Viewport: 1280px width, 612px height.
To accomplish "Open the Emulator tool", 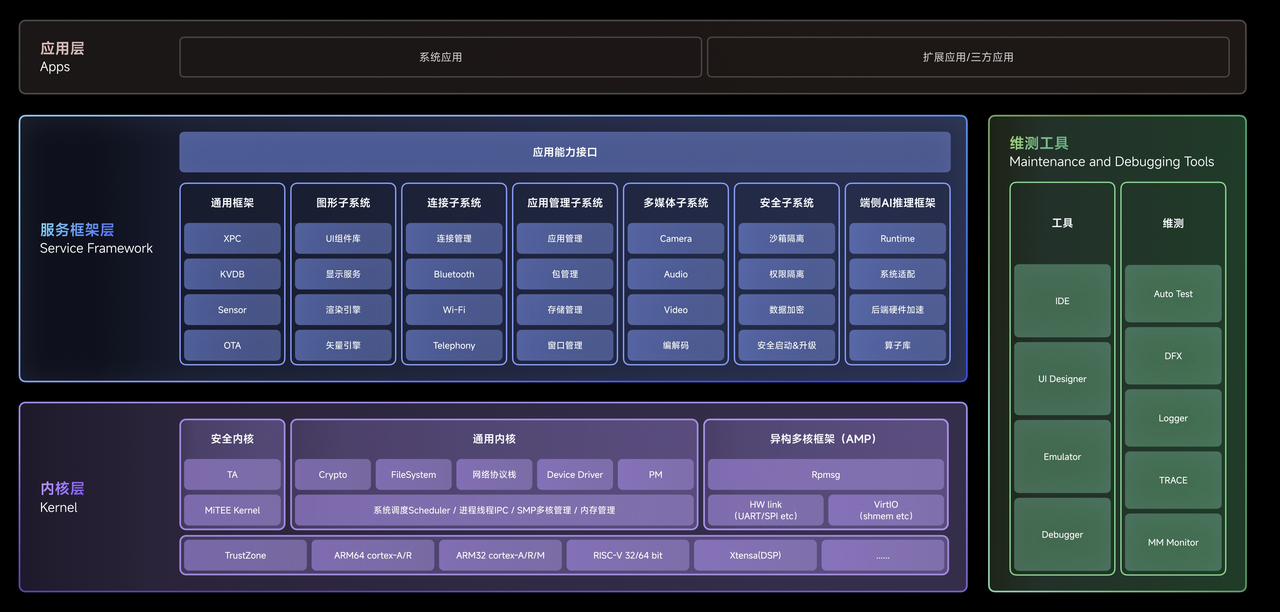I will tap(1061, 456).
